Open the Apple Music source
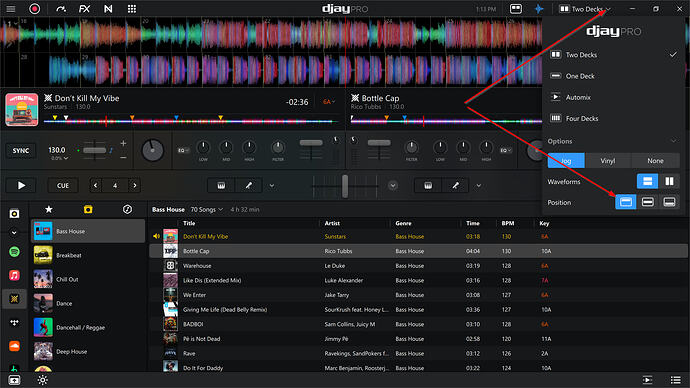The width and height of the screenshot is (690, 388). tap(14, 275)
